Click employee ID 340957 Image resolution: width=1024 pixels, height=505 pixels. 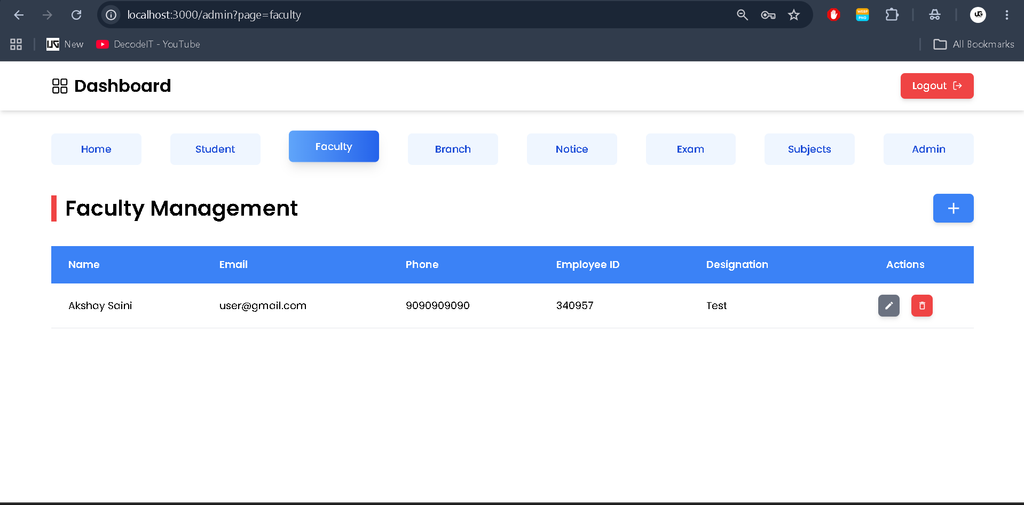tap(575, 305)
